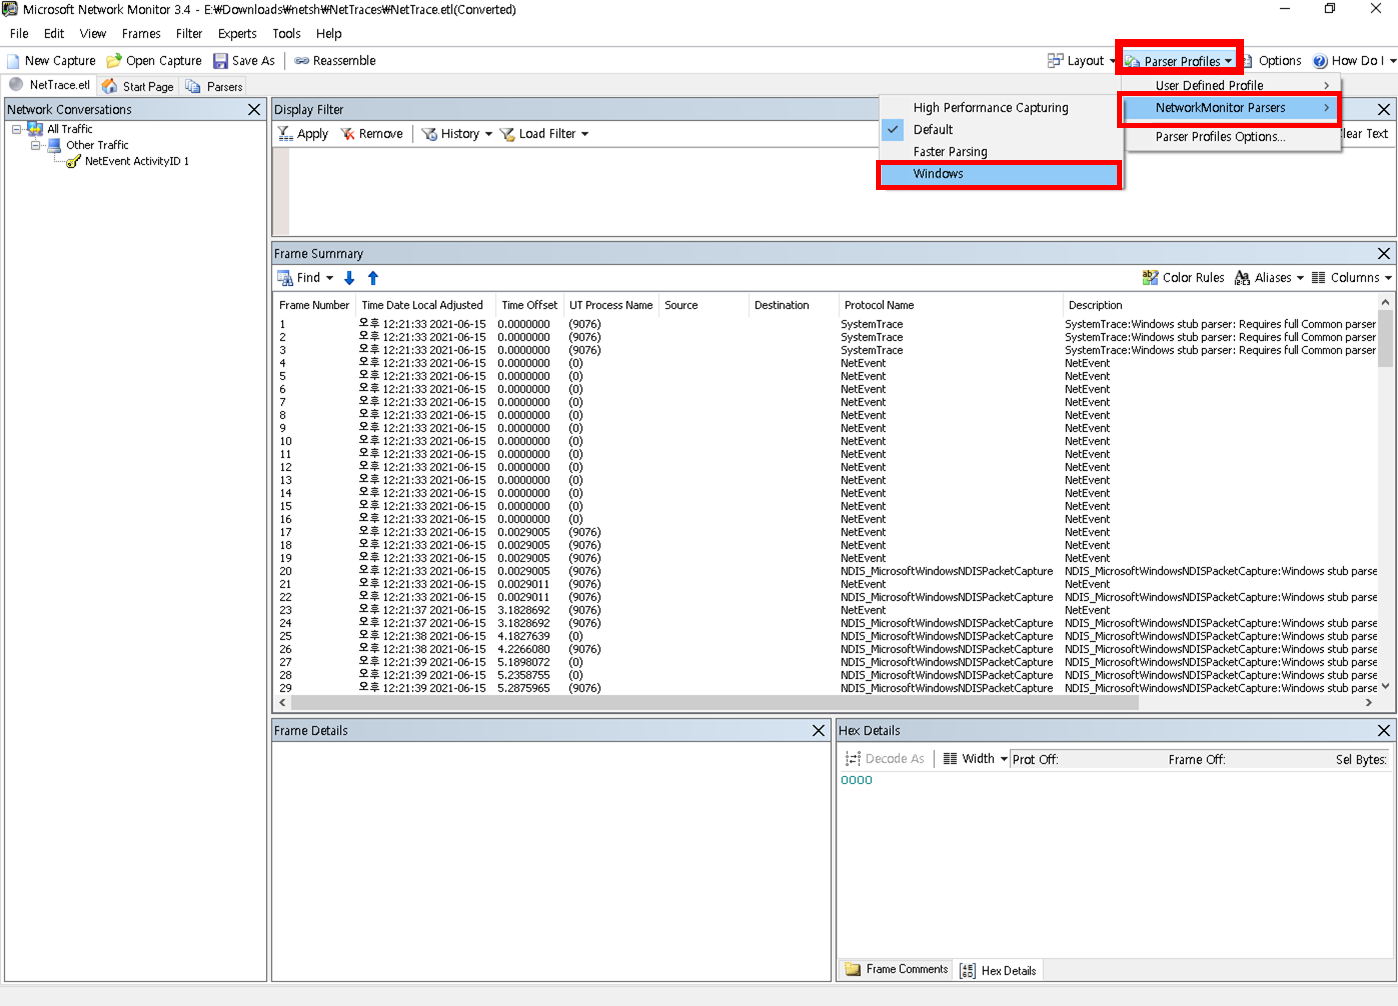Switch to the Hex Details bottom tab

tap(999, 971)
